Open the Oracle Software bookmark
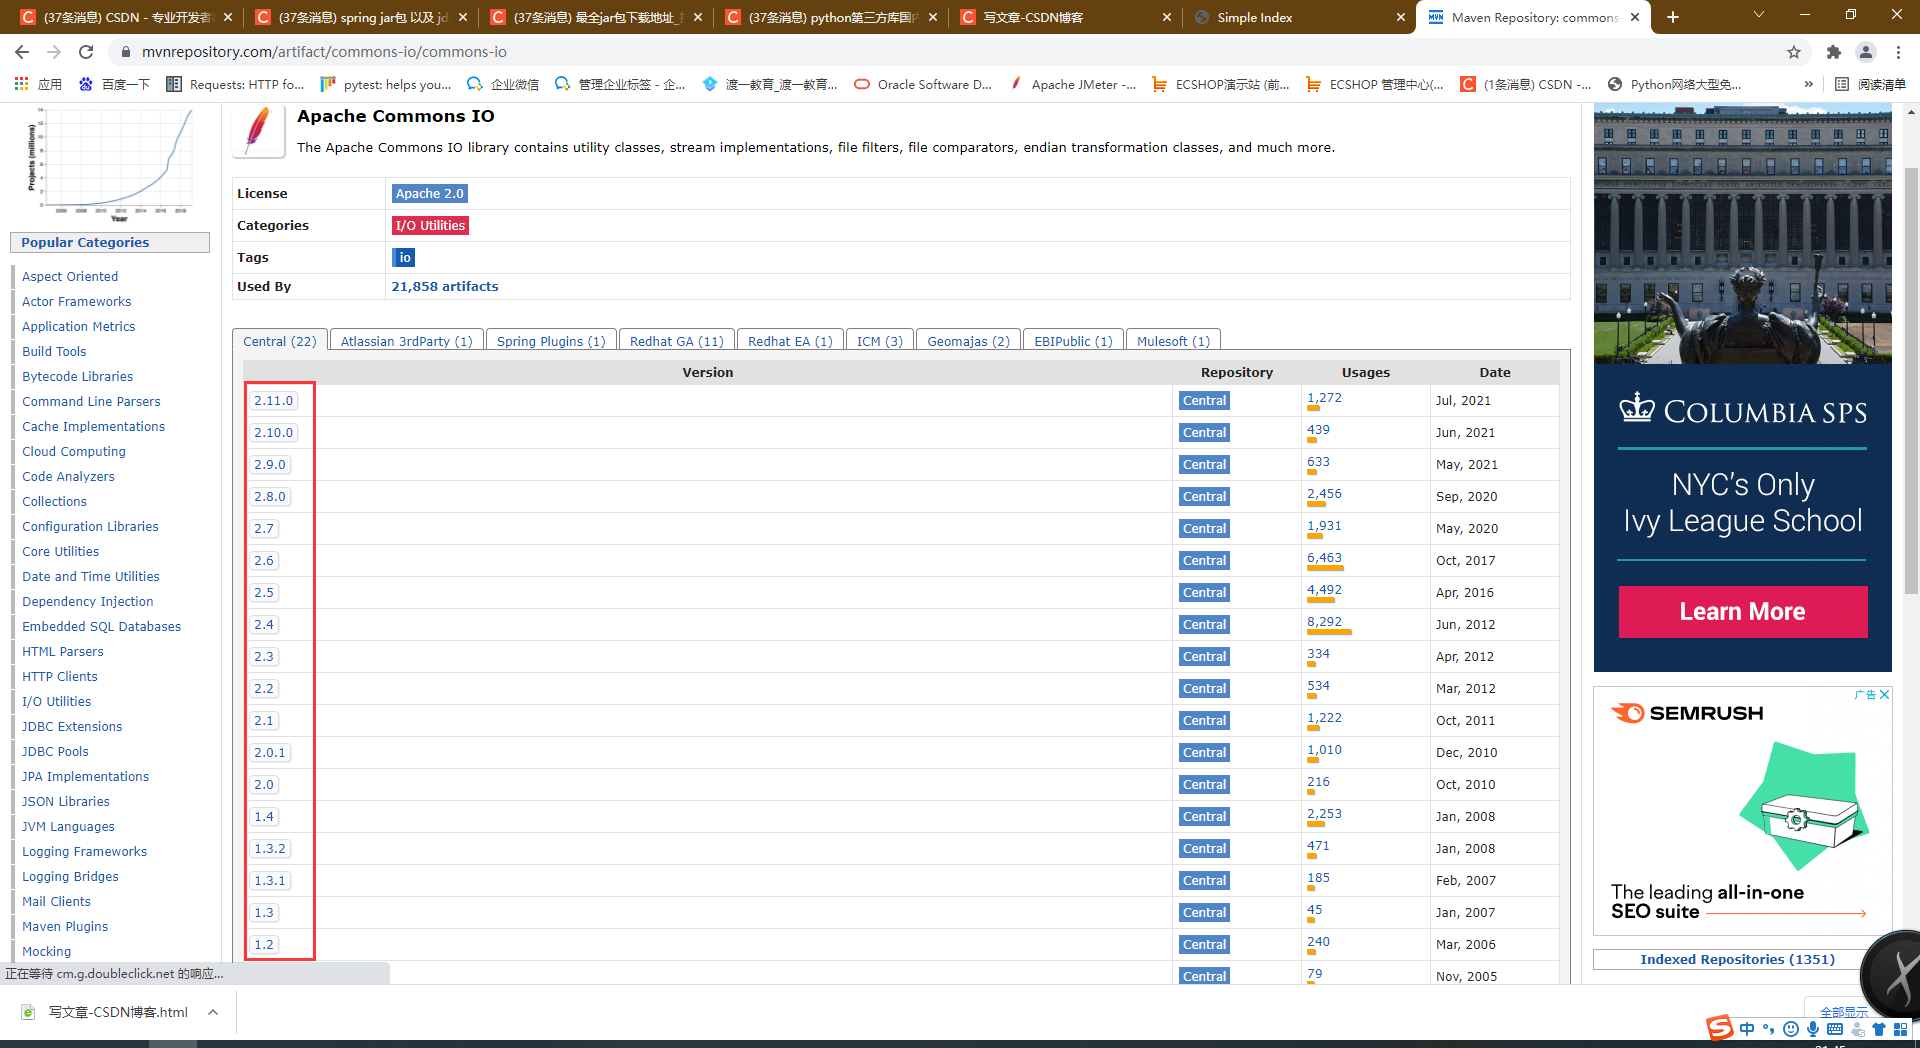The image size is (1920, 1048). click(922, 85)
